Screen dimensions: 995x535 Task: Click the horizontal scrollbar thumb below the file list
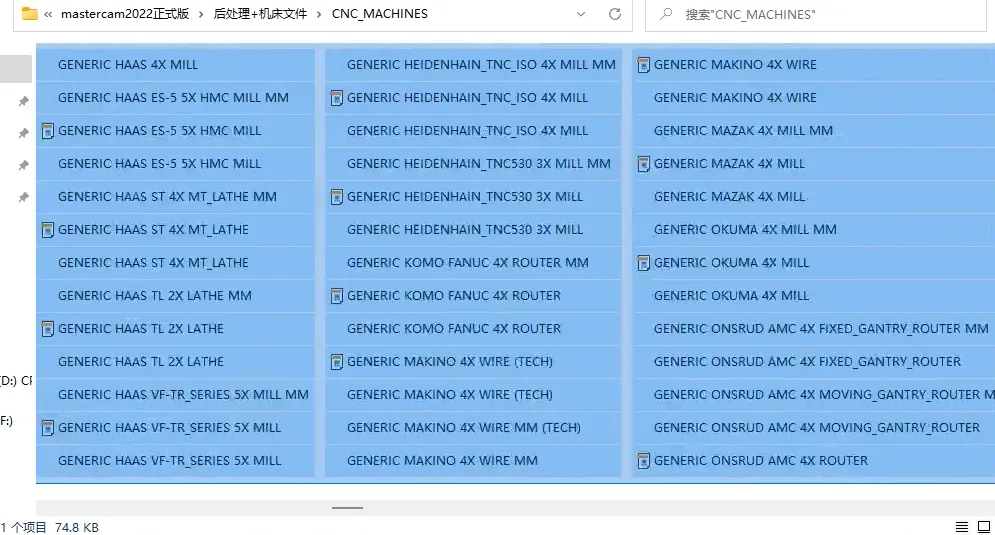(x=347, y=508)
